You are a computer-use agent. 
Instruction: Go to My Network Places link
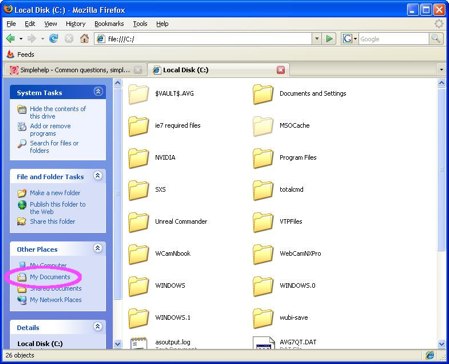point(55,300)
